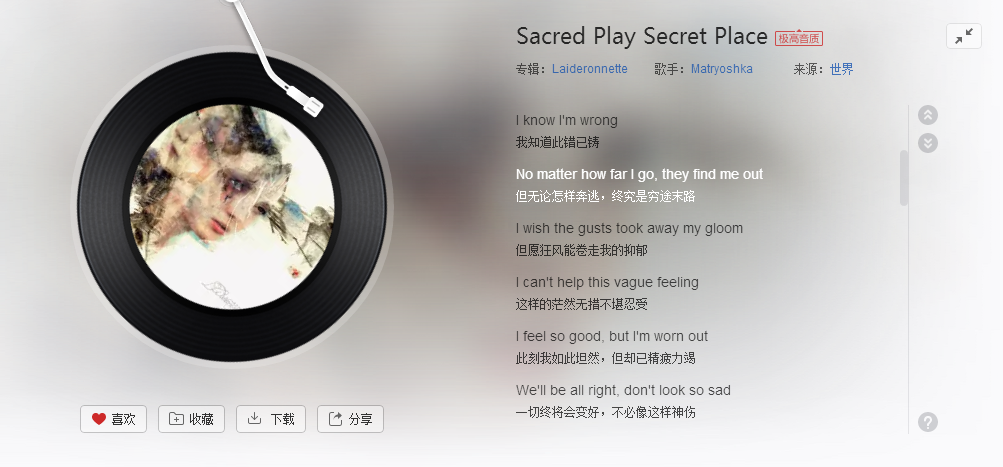Open the Laideronnette album link
Screen dimensions: 1003x467
point(590,69)
